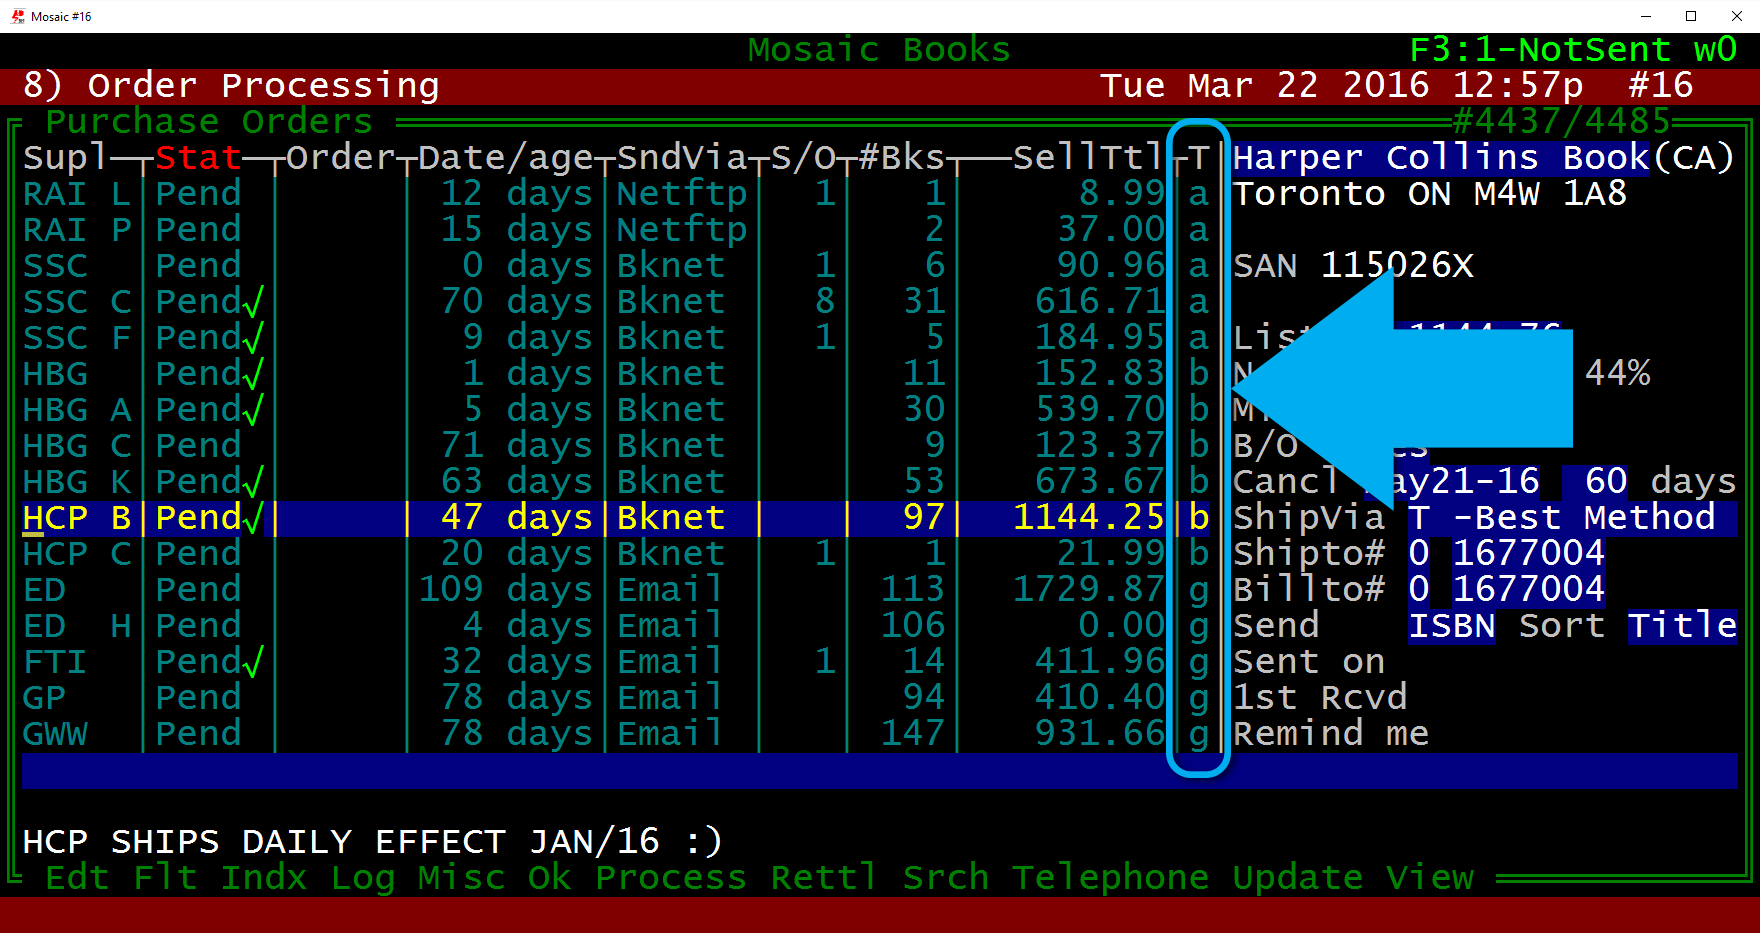Click the Send ISBN option
This screenshot has width=1760, height=933.
(x=1451, y=626)
